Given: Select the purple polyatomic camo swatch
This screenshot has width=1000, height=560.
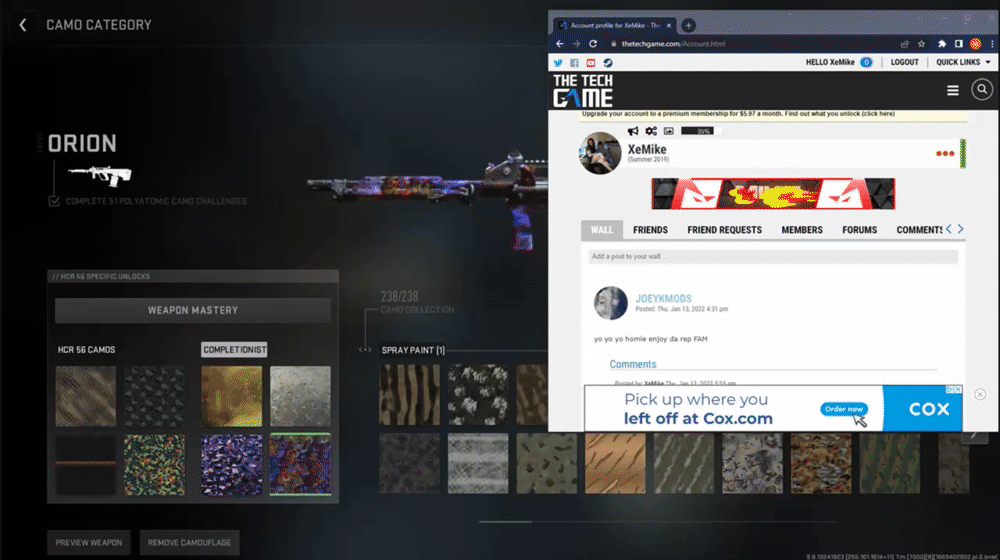Looking at the screenshot, I should (232, 465).
